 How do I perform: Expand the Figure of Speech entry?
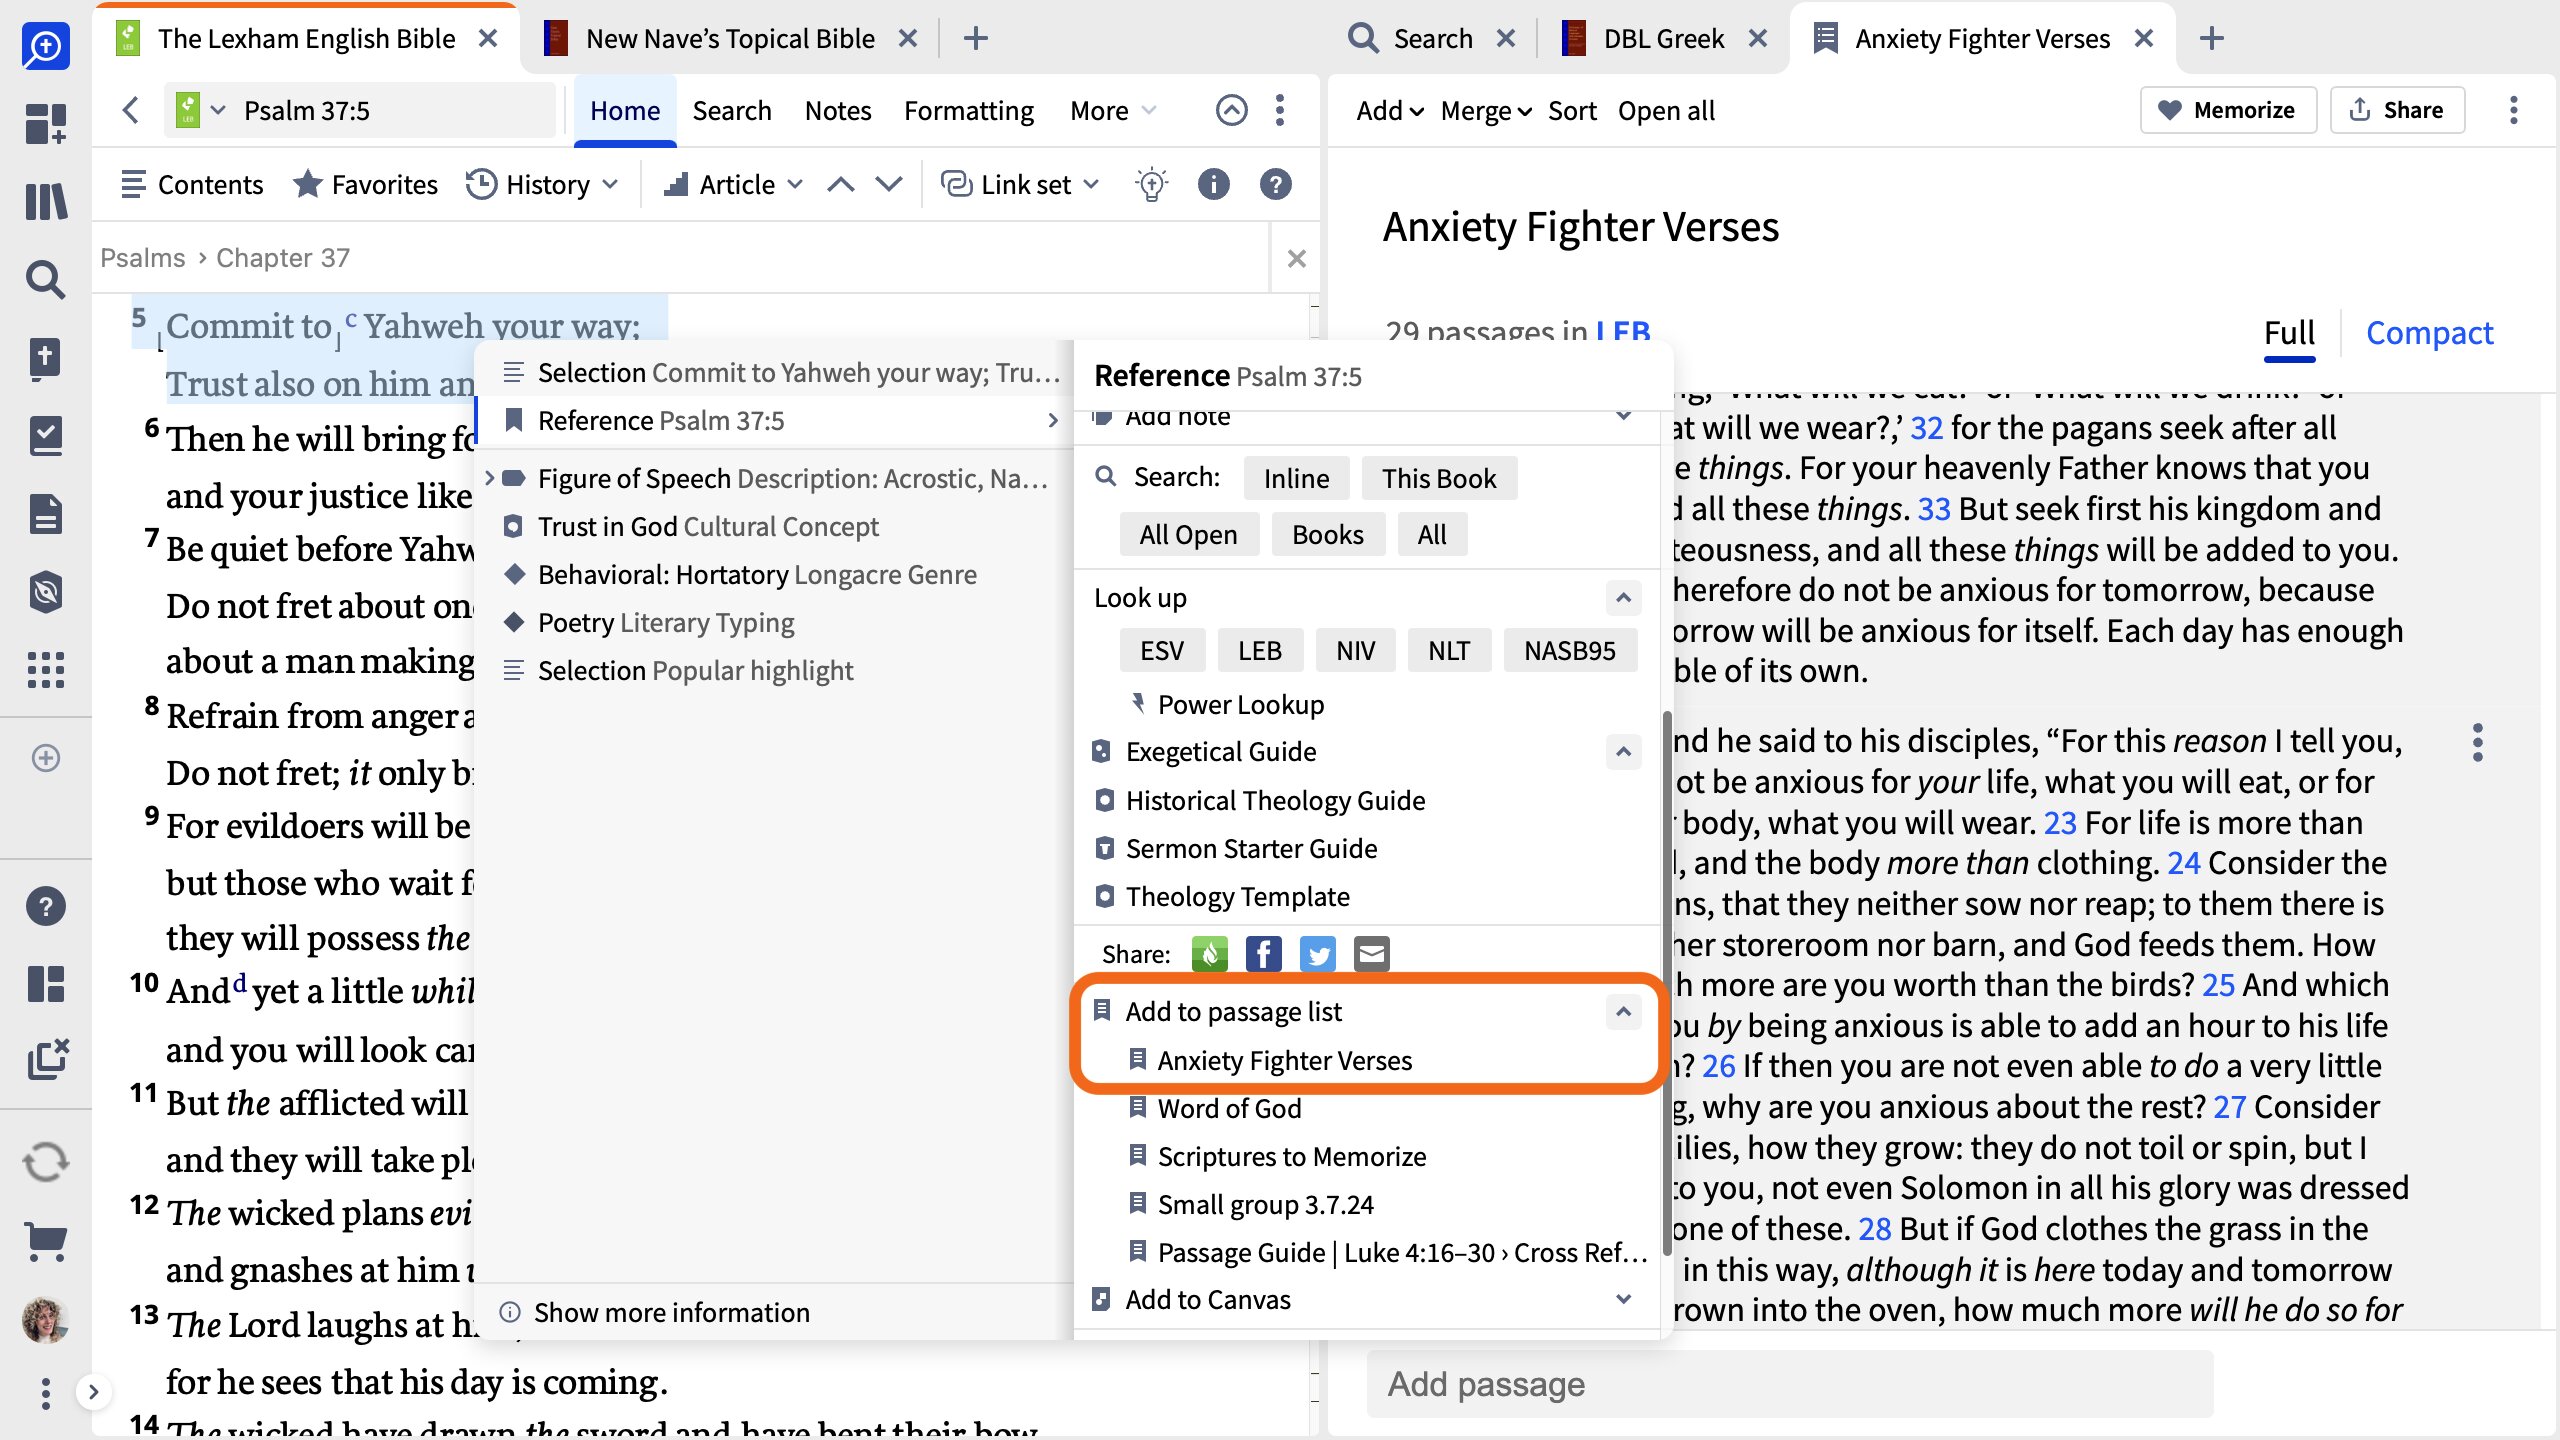pos(489,478)
